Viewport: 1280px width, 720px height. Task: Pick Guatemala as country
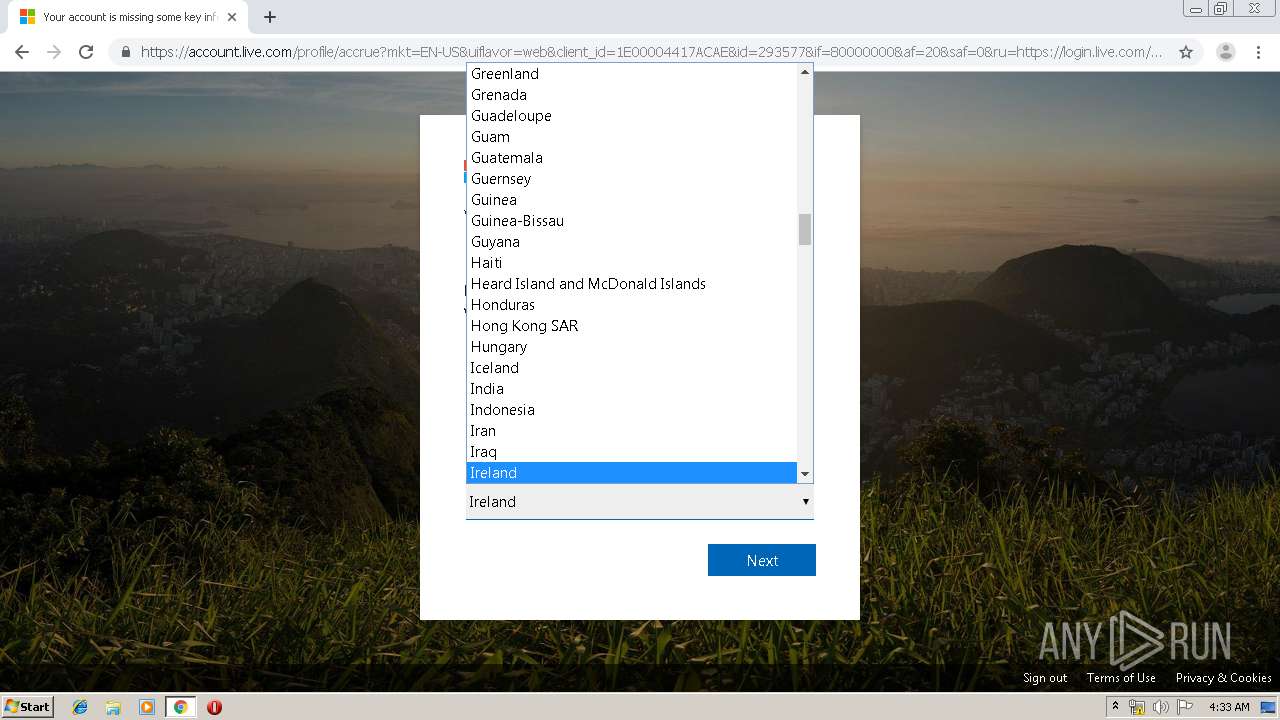pos(632,158)
